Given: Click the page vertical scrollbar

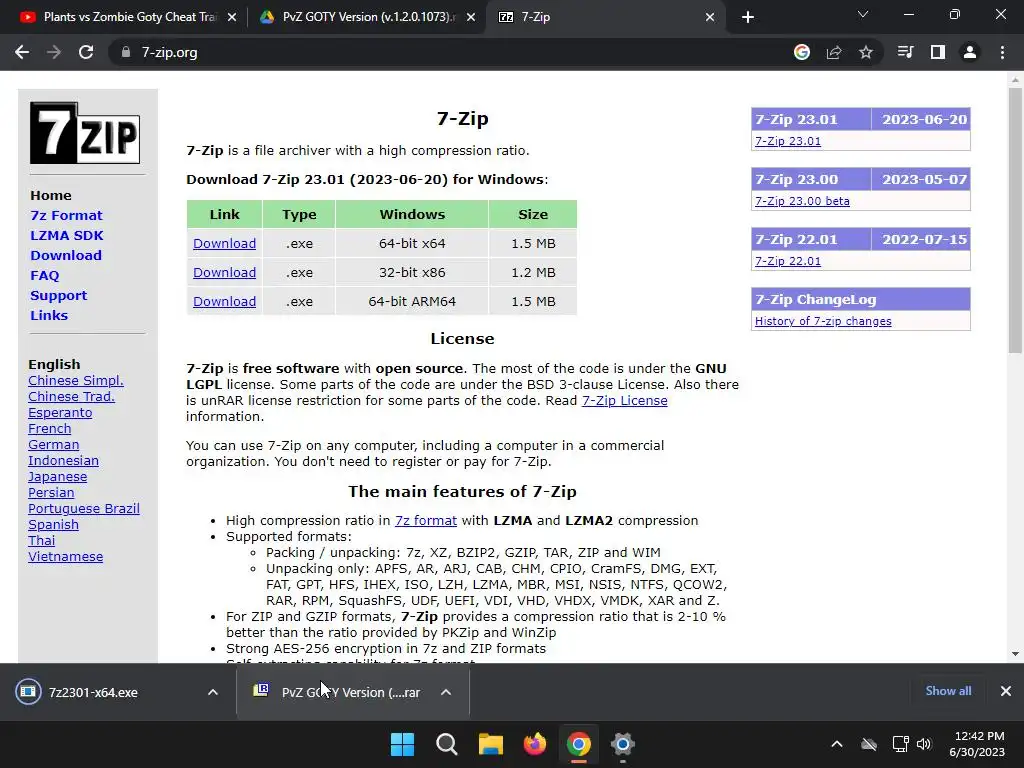Looking at the screenshot, I should [1015, 221].
